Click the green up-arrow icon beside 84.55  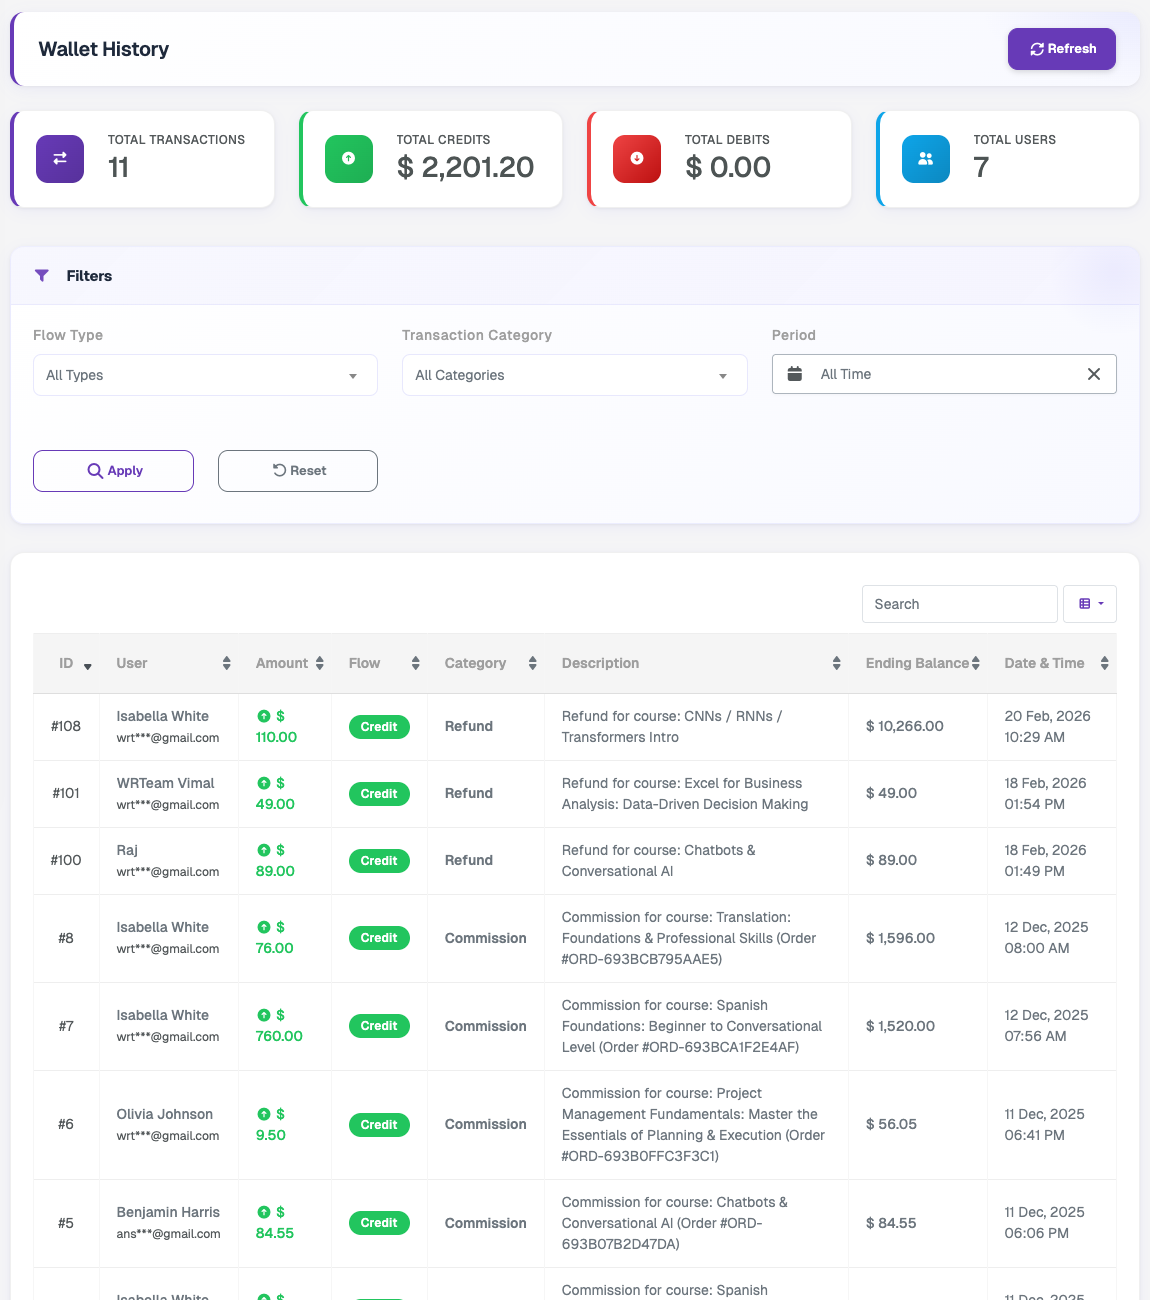264,1212
